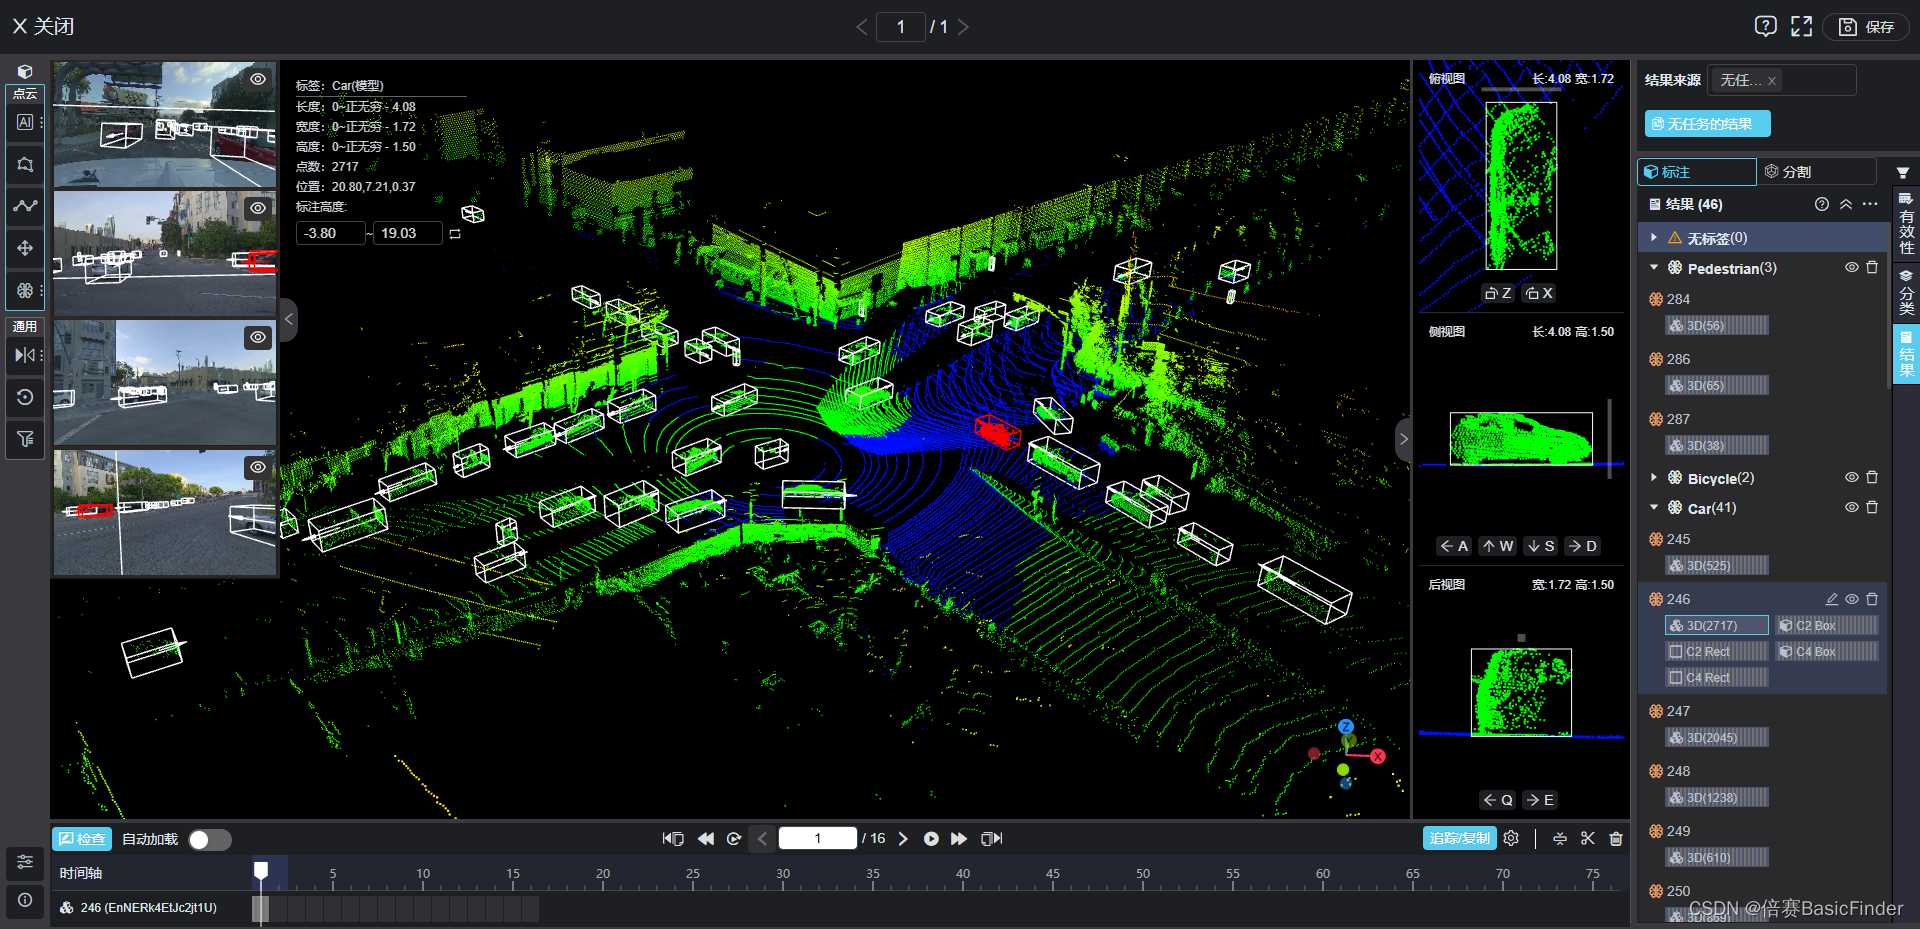Image resolution: width=1920 pixels, height=929 pixels.
Task: Open the tracking settings gear icon
Action: [x=1511, y=839]
